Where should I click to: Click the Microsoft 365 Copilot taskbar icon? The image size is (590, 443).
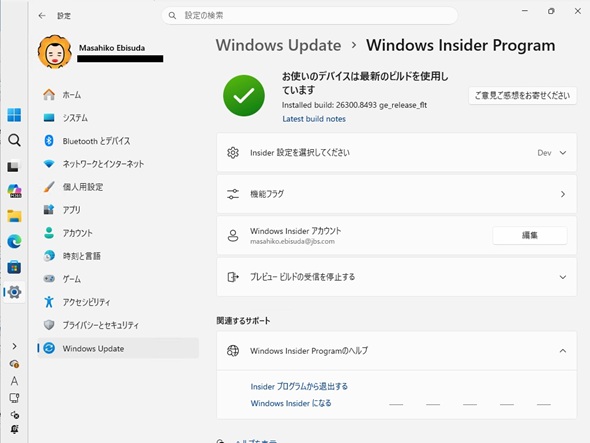tap(14, 191)
